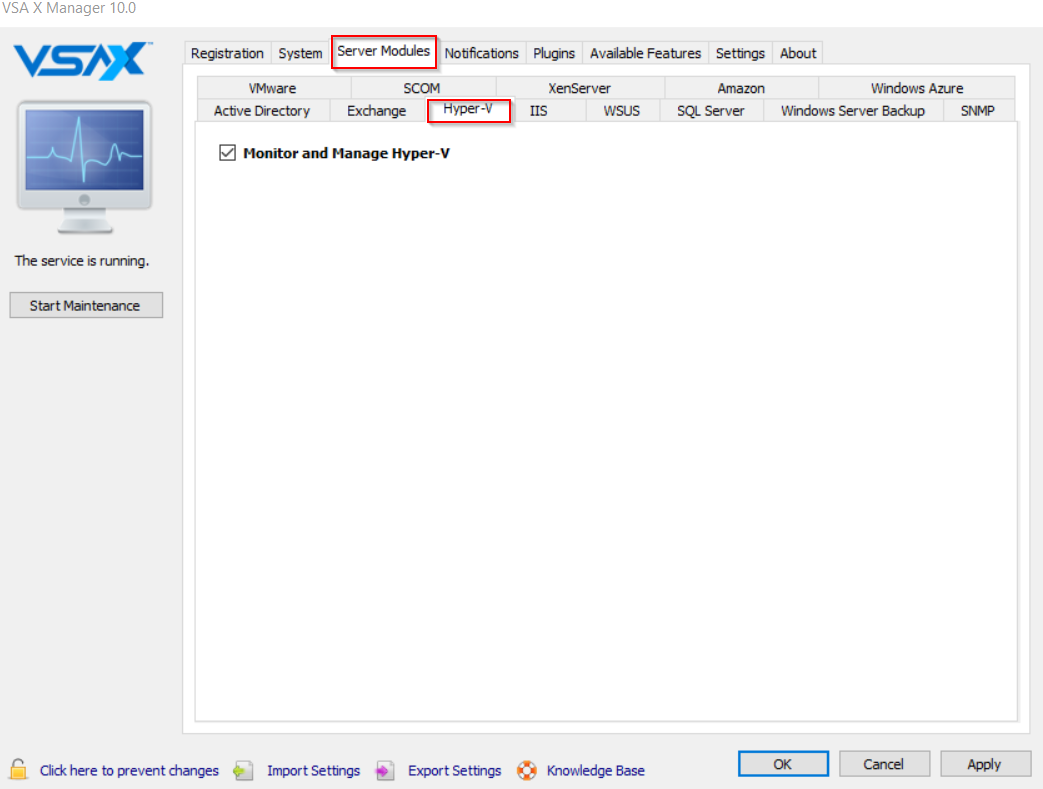
Task: Open the SNMP module tab
Action: coord(978,110)
